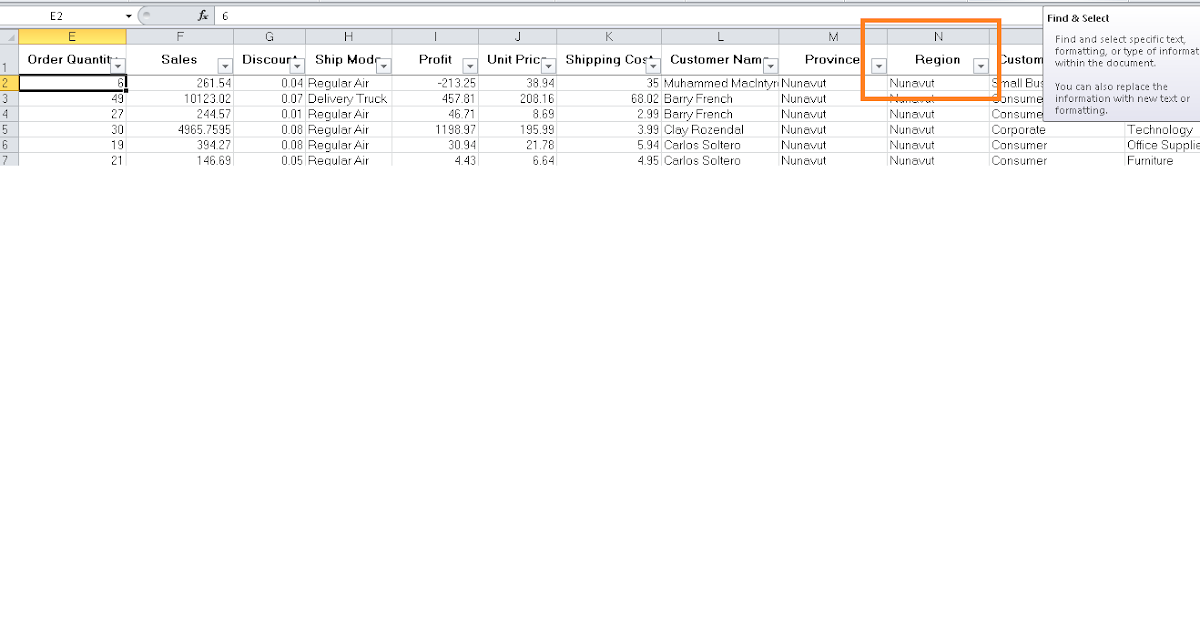1200x630 pixels.
Task: Select the entire sheet via corner button
Action: click(x=10, y=37)
